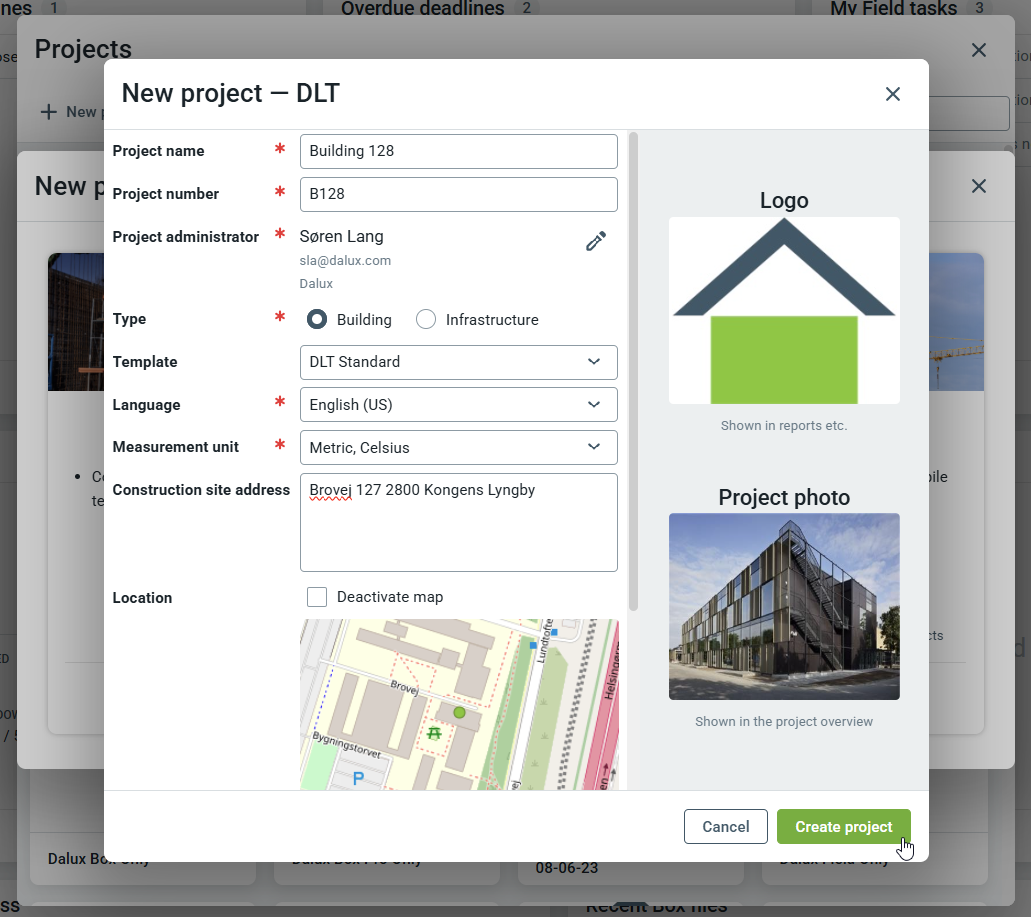Check the Deactivate map checkbox
Viewport: 1031px width, 917px height.
click(x=317, y=597)
